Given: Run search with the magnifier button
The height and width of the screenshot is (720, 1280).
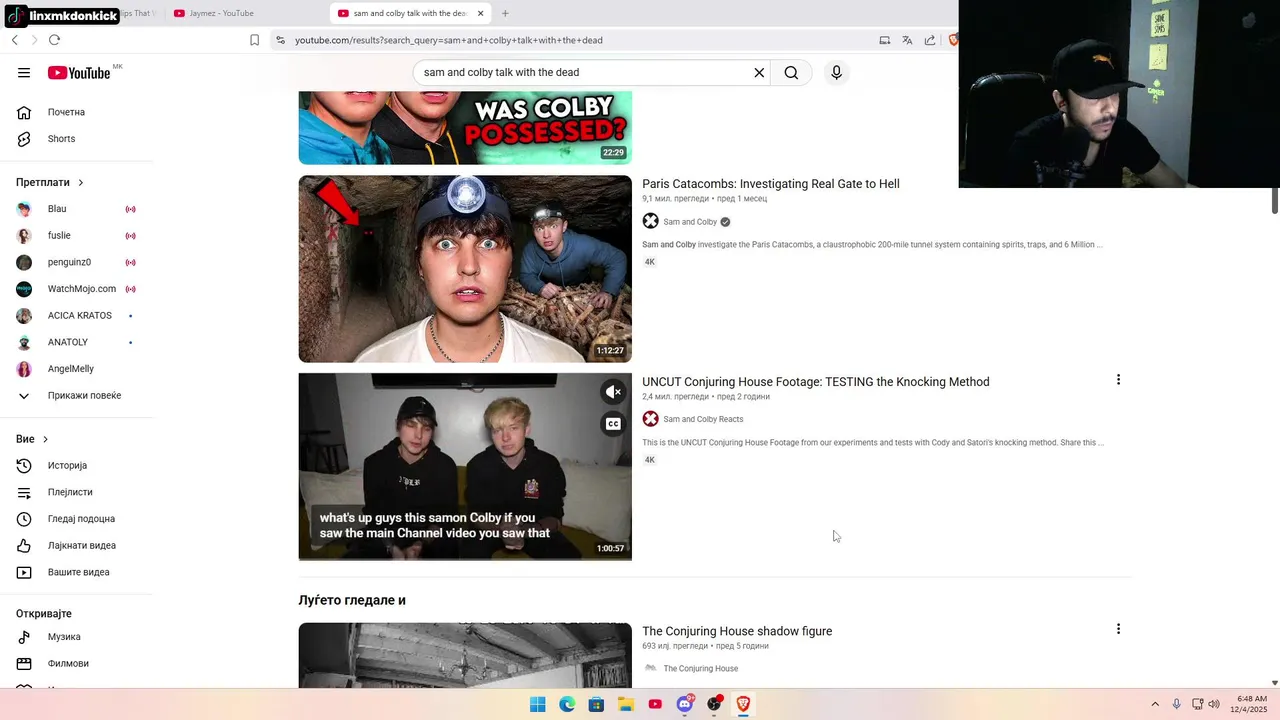Looking at the screenshot, I should tap(791, 72).
